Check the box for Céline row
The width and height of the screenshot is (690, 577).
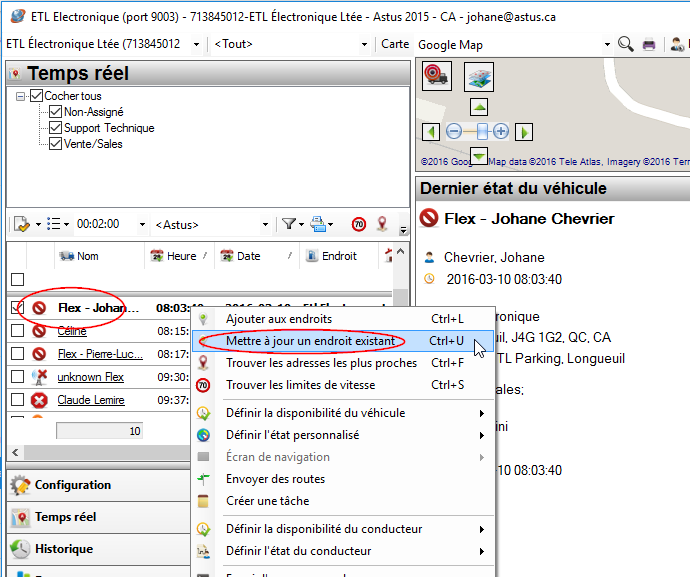pos(17,331)
